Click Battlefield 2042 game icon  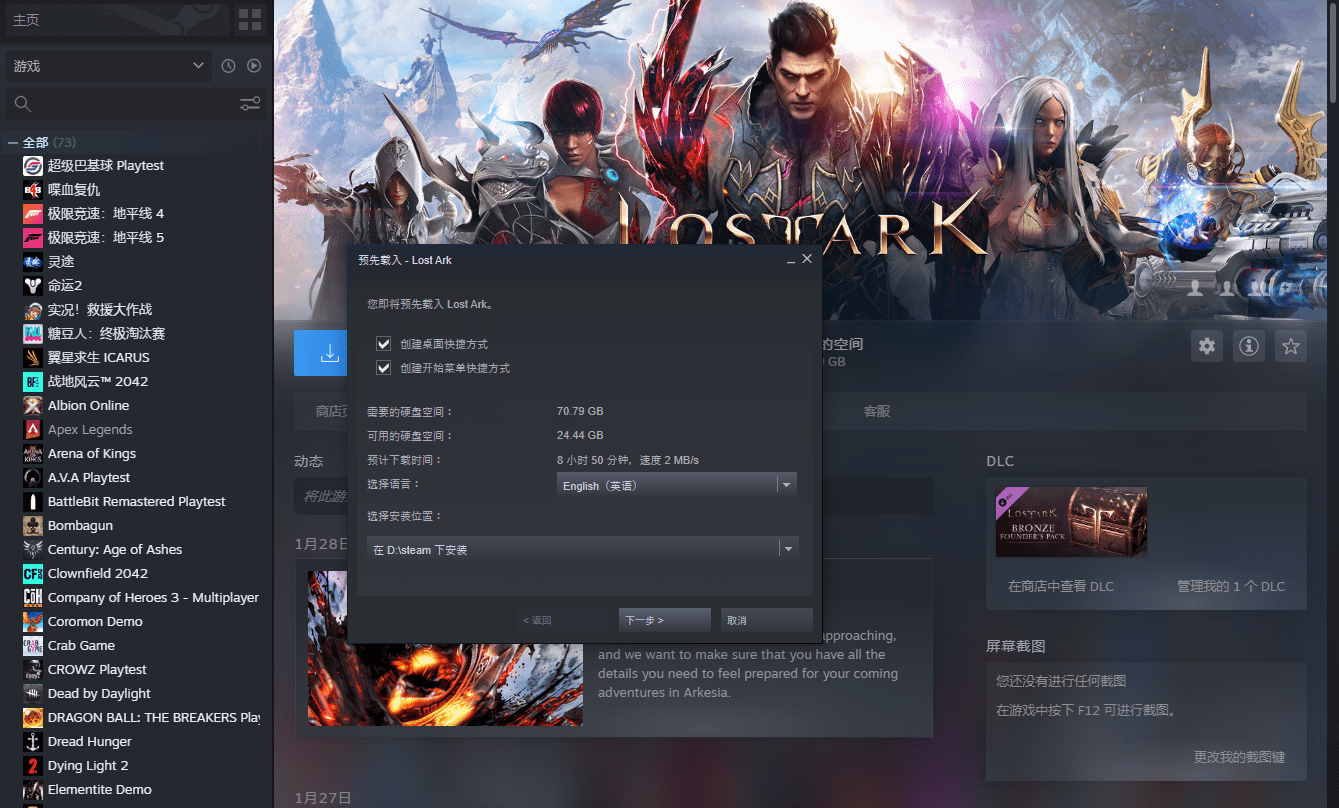pos(33,382)
